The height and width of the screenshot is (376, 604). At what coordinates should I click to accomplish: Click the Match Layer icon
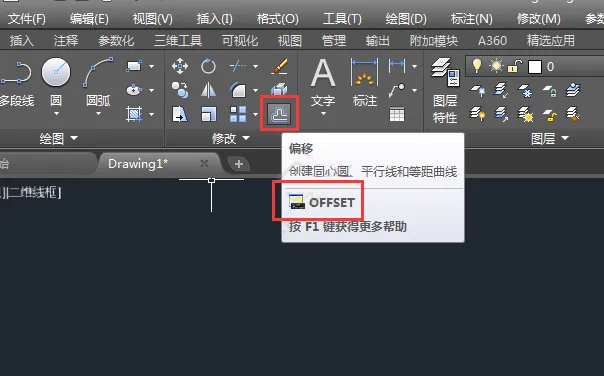click(x=574, y=114)
